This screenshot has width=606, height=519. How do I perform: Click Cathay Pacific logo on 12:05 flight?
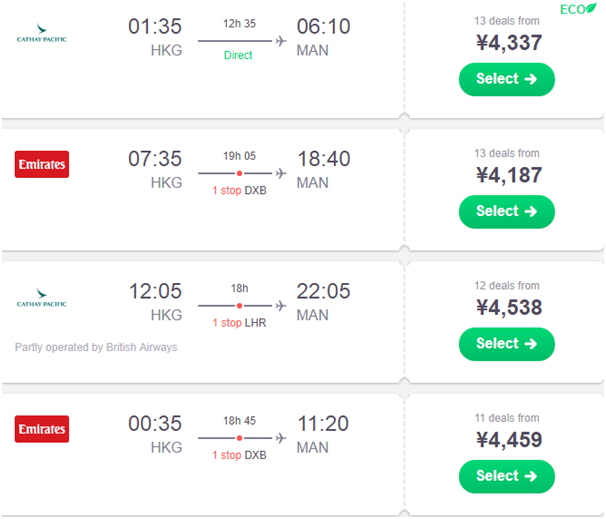click(41, 302)
